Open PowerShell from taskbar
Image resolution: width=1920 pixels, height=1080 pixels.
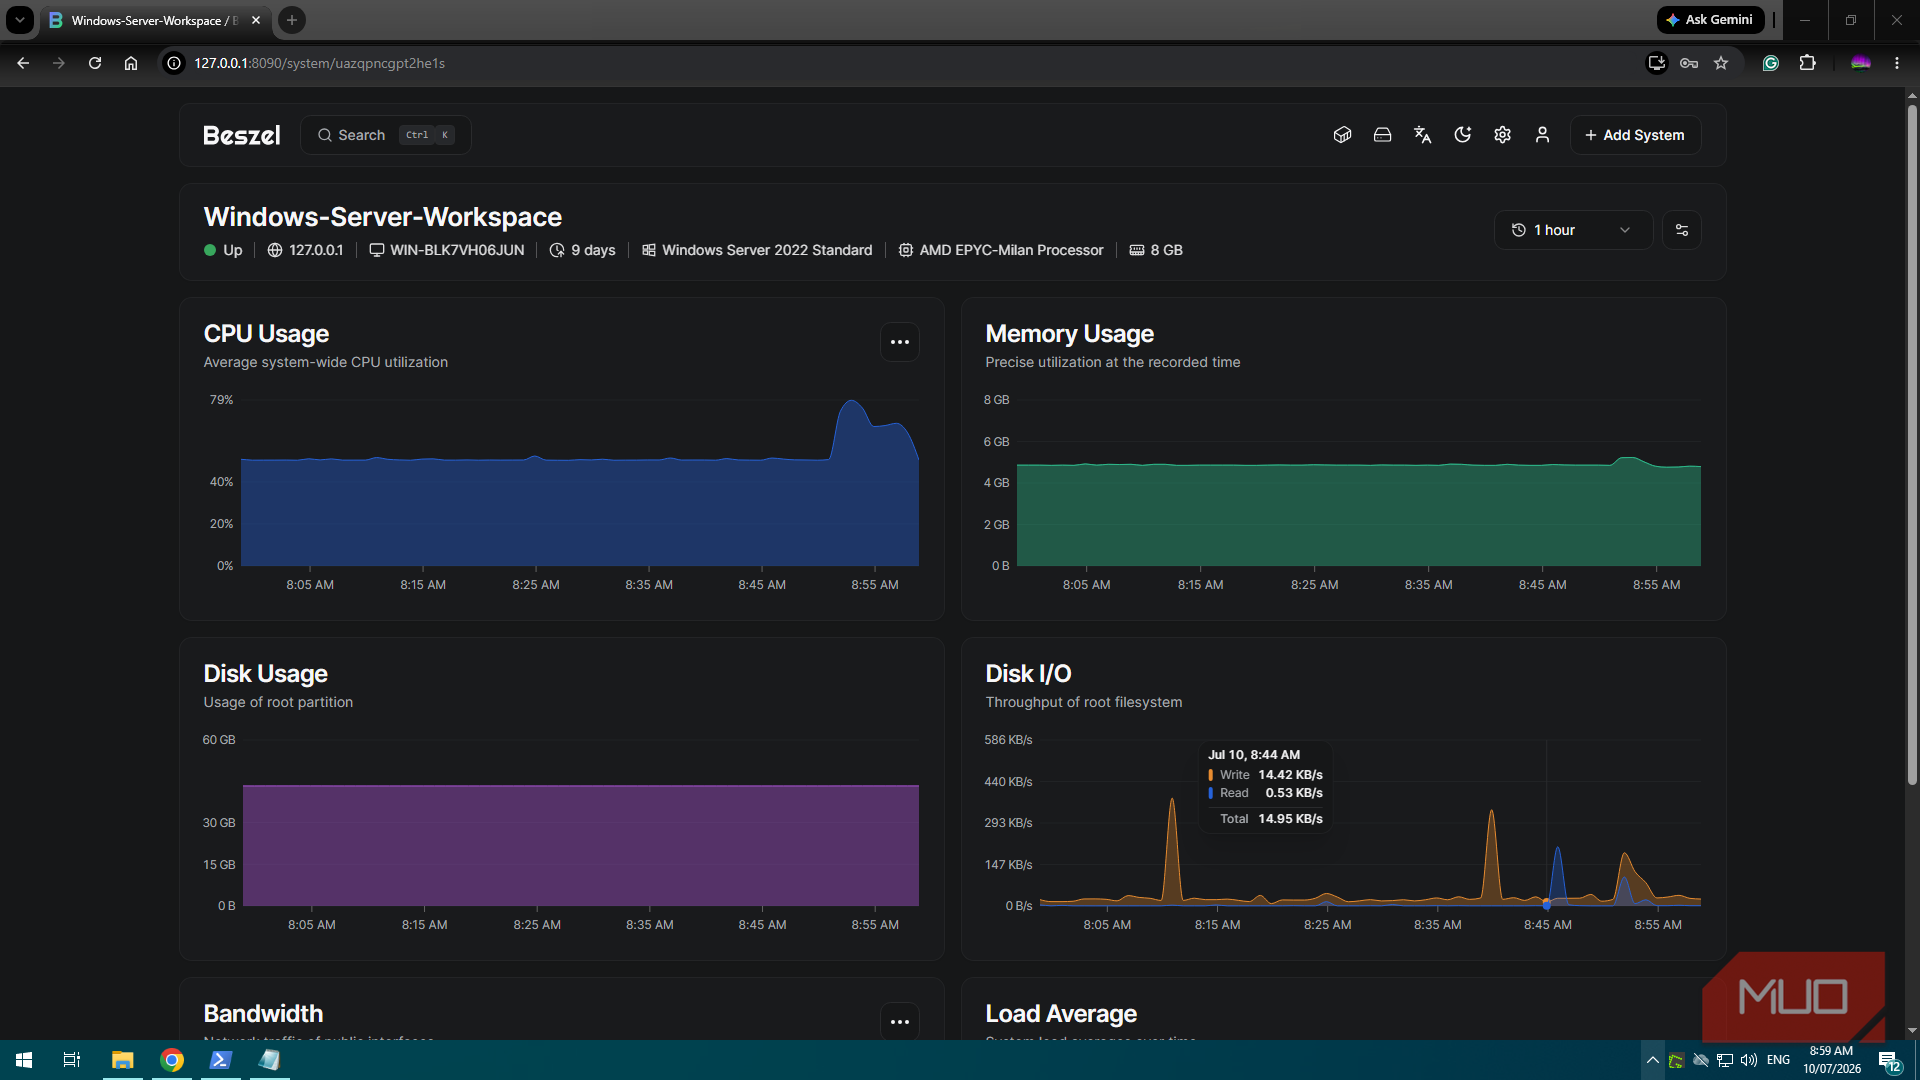(x=220, y=1060)
